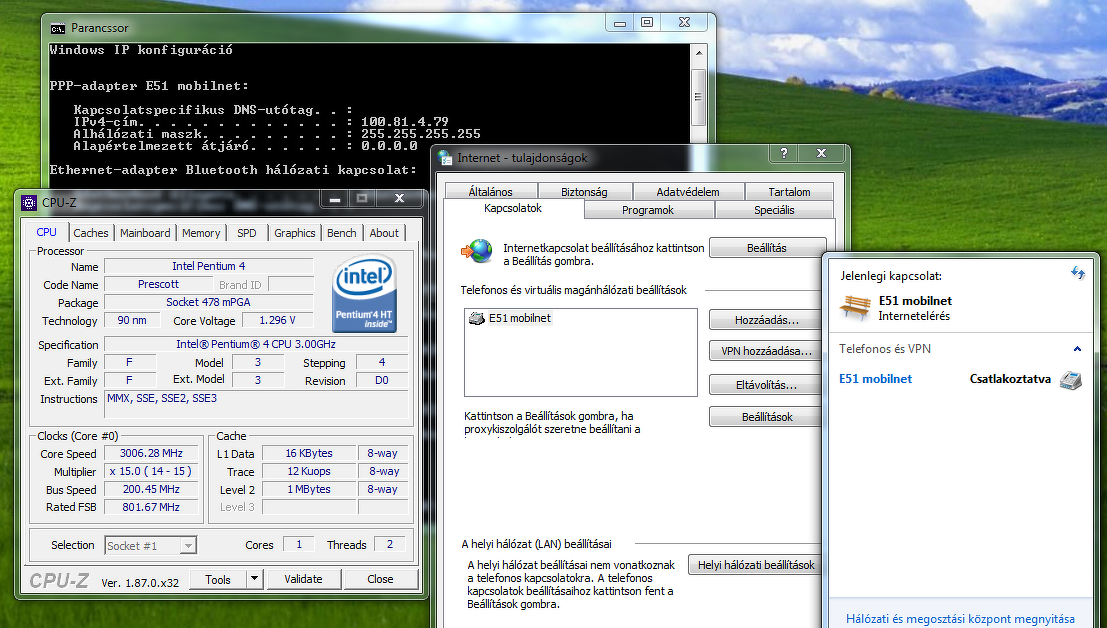Click the Command Prompt scrollbar thumb
Screen dimensions: 1107x628
coord(698,97)
